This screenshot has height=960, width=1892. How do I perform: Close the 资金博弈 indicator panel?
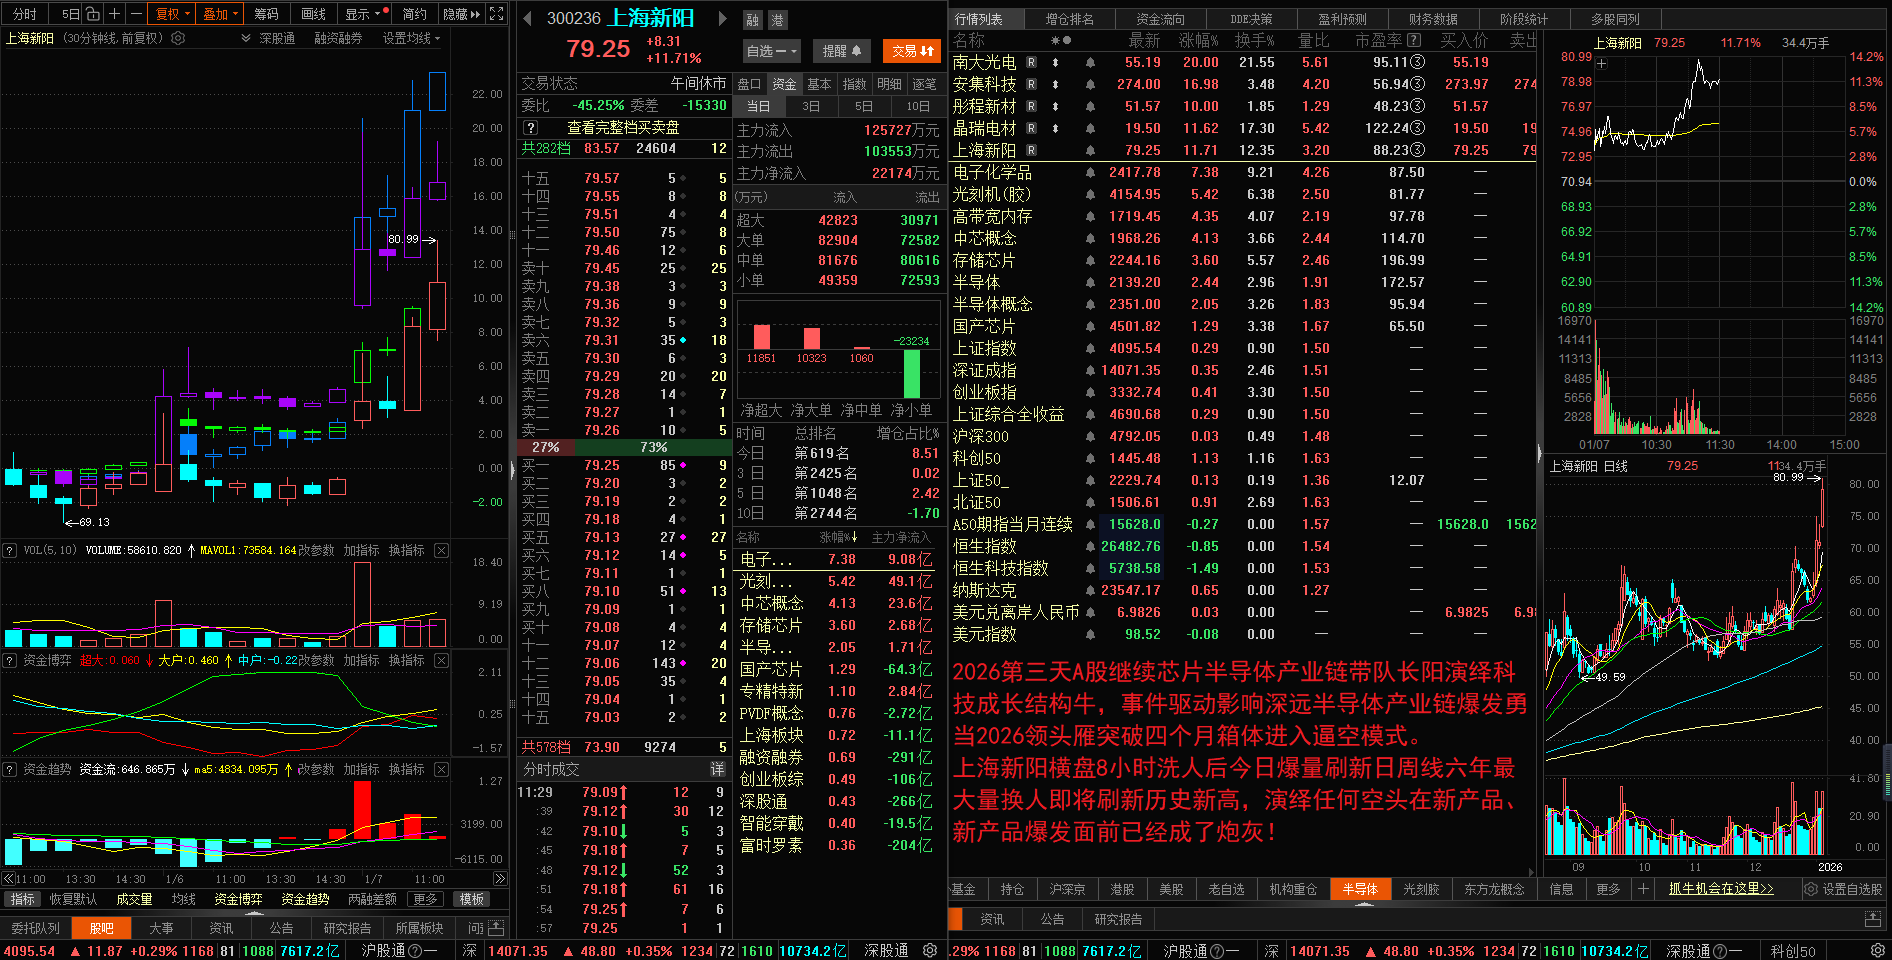coord(441,660)
